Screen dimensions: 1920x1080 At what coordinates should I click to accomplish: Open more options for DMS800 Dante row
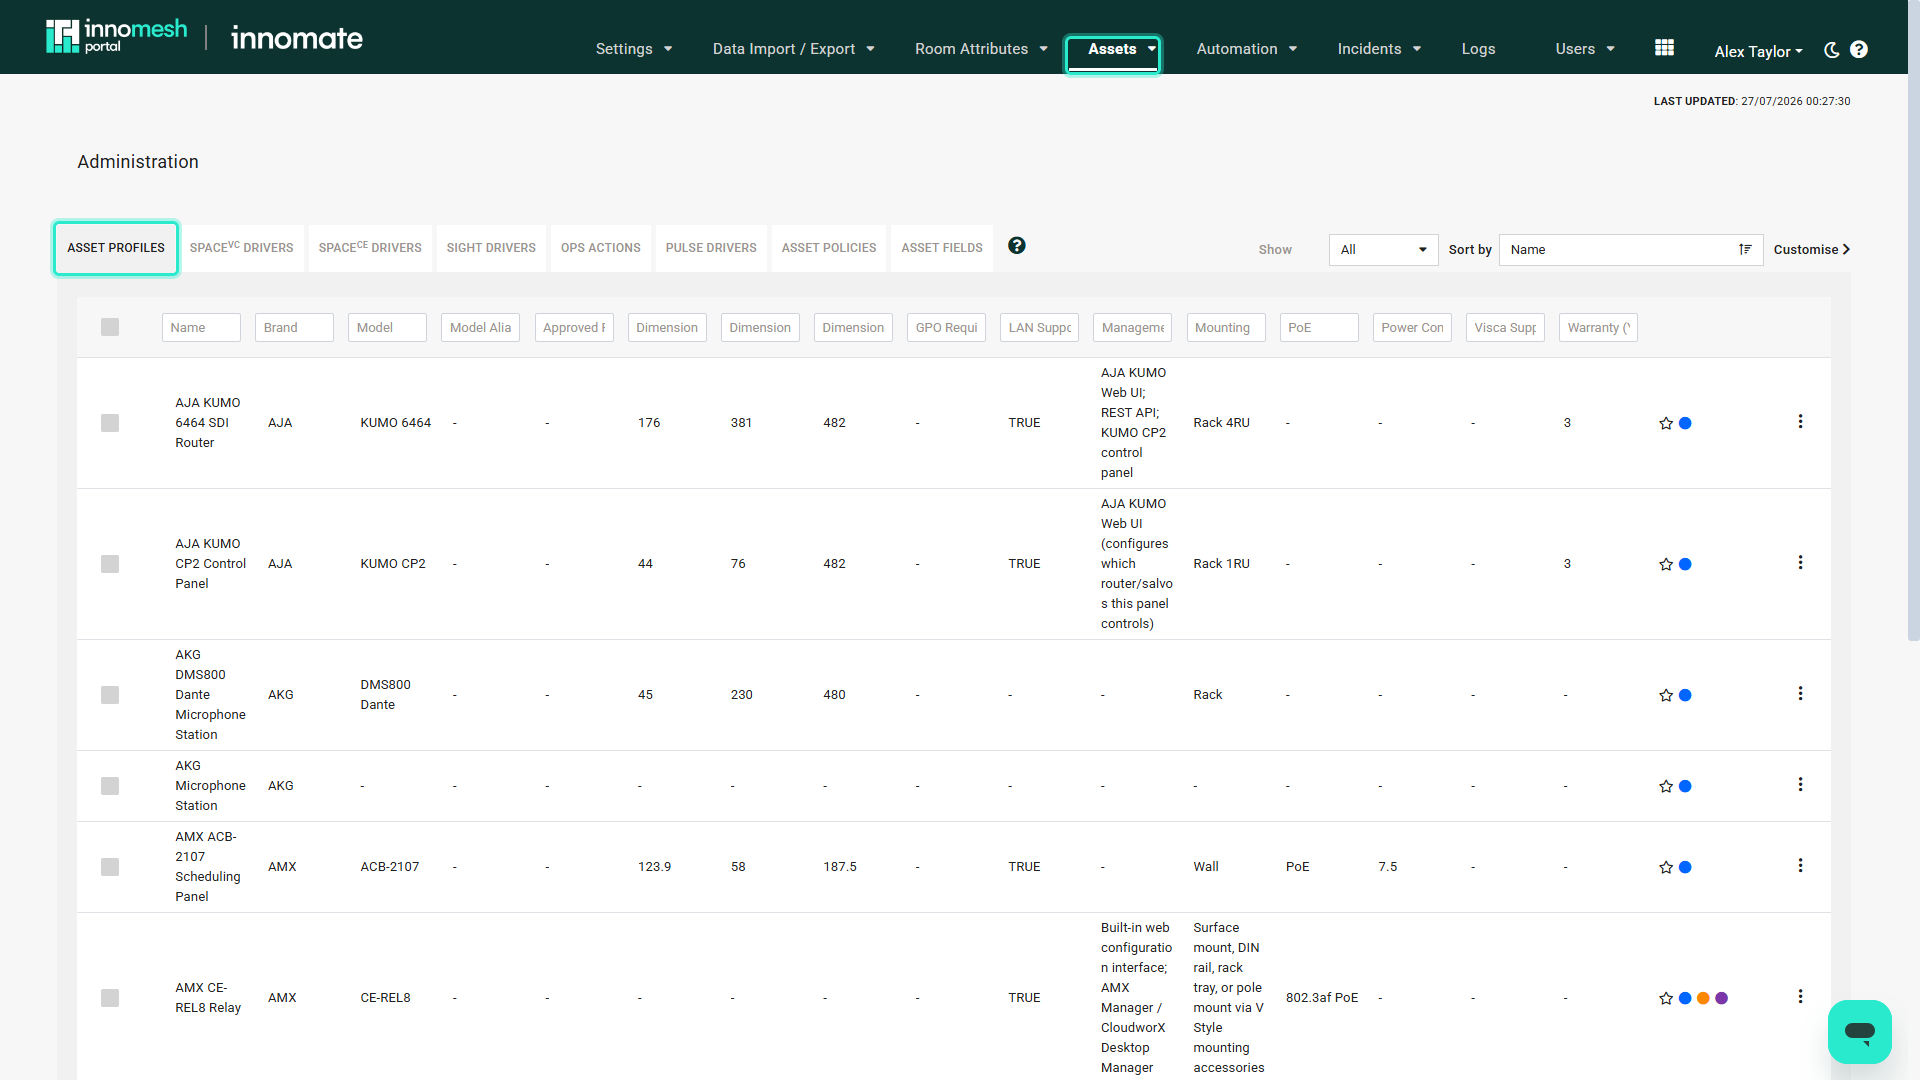pos(1800,694)
